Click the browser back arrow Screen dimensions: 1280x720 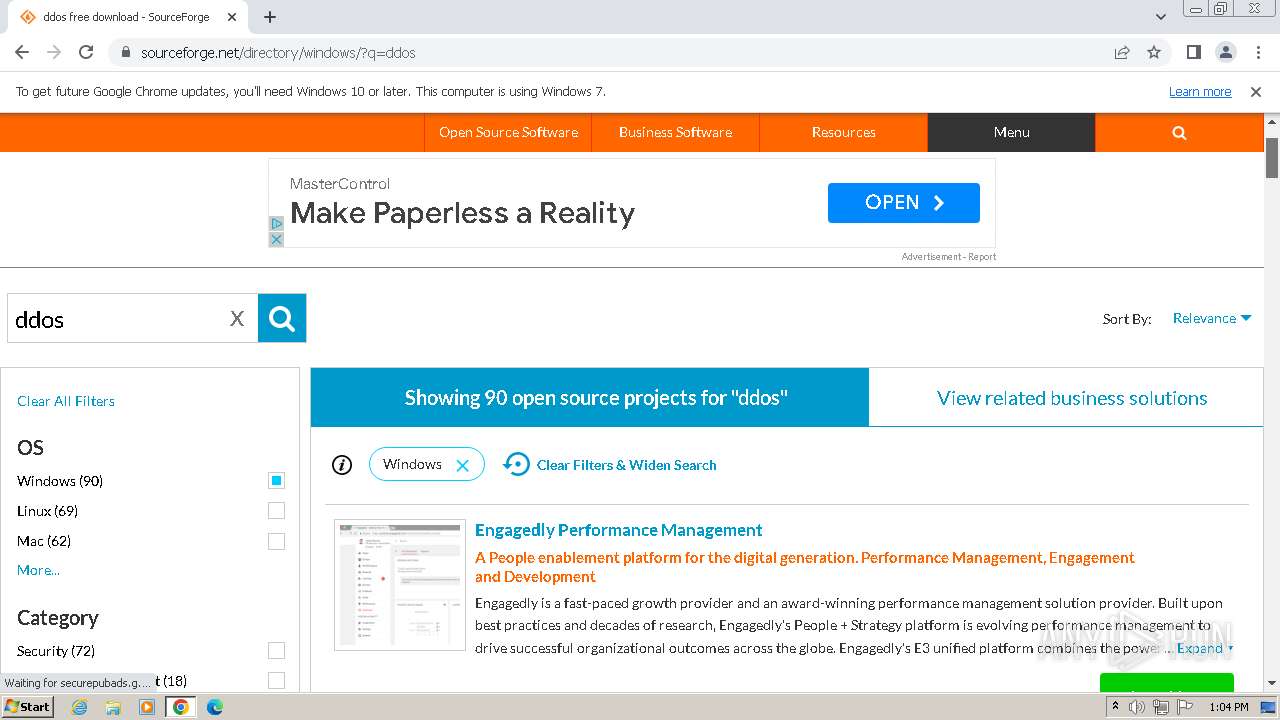22,52
